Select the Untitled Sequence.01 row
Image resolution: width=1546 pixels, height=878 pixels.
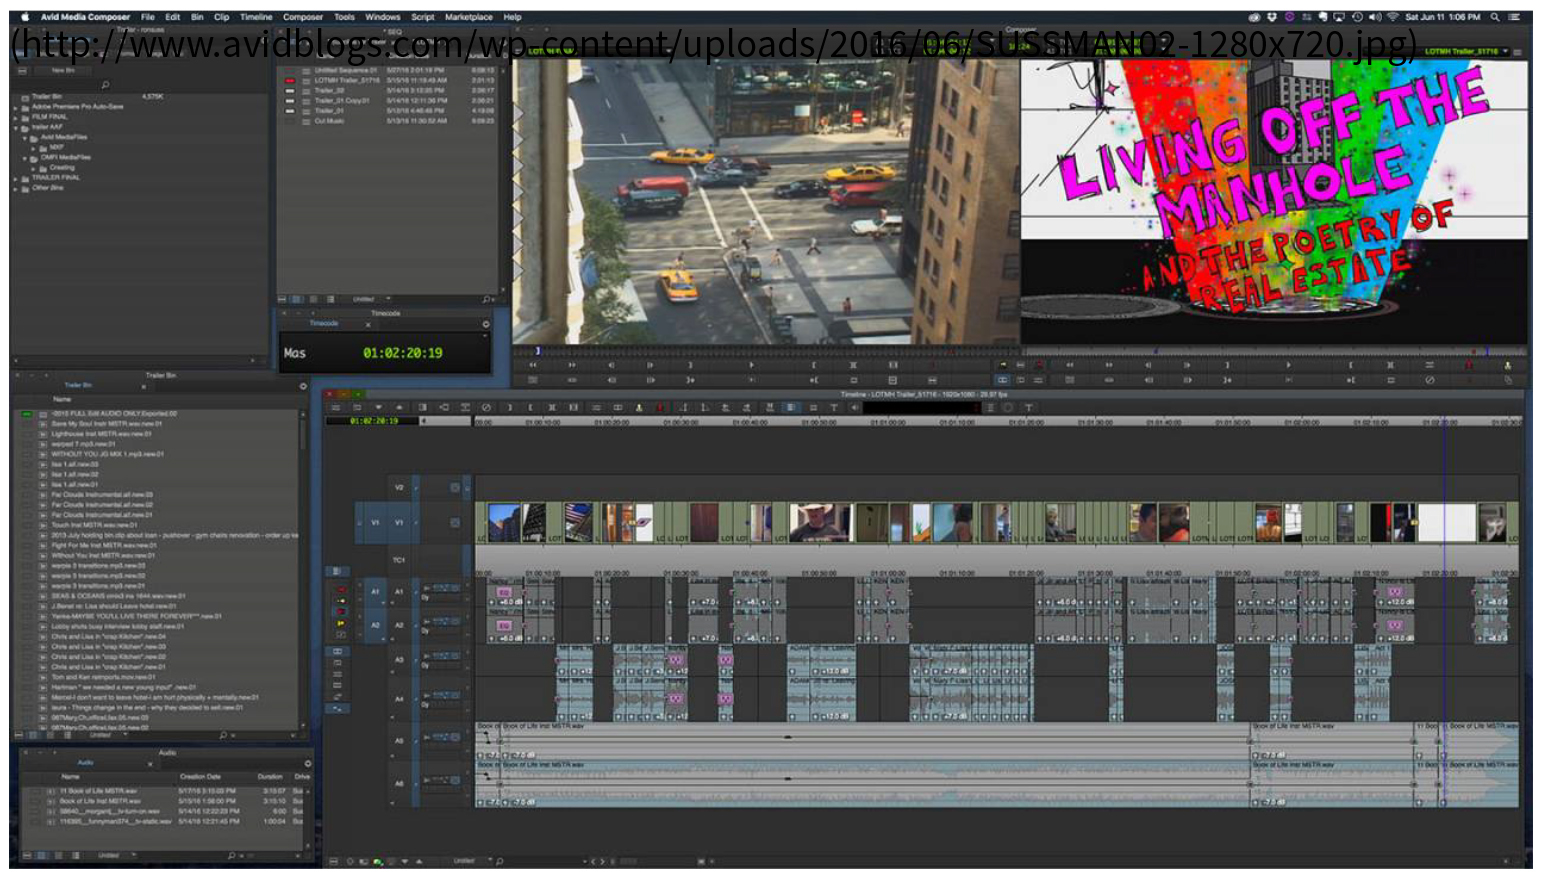coord(387,71)
